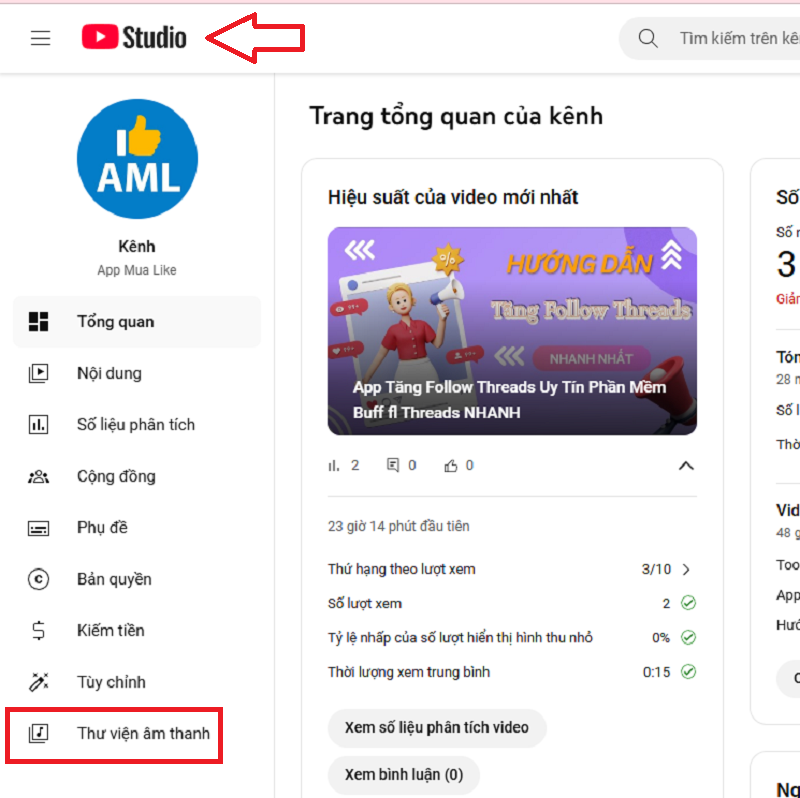Click Trang tổng quan của kênh heading
800x798 pixels.
456,116
